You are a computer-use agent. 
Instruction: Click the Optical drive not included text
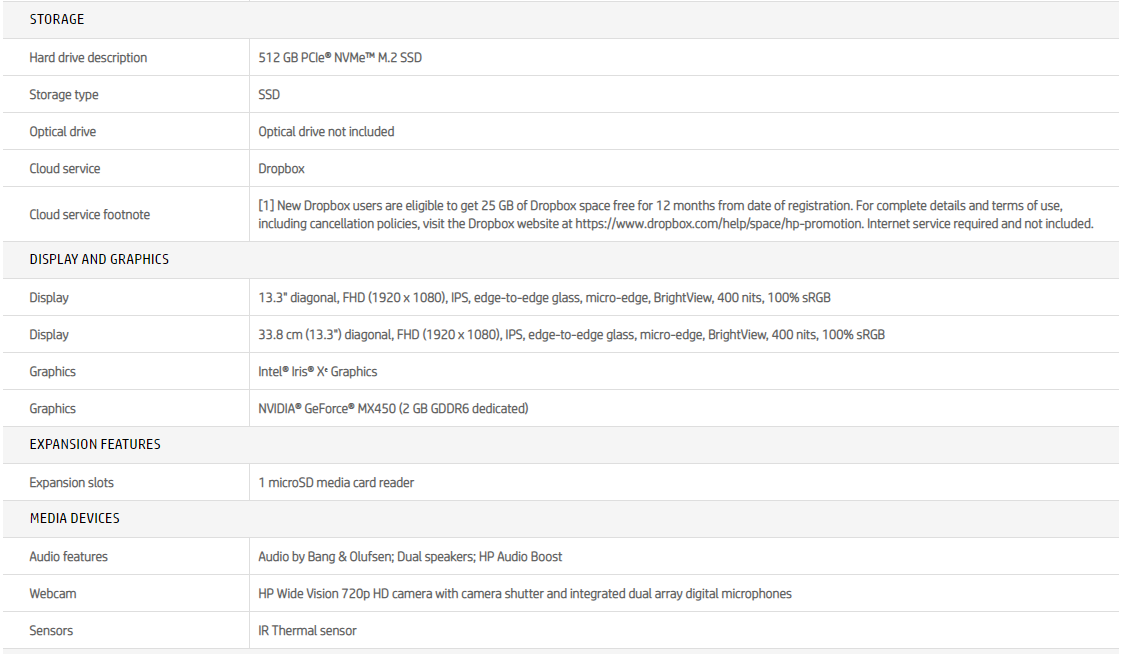tap(326, 132)
